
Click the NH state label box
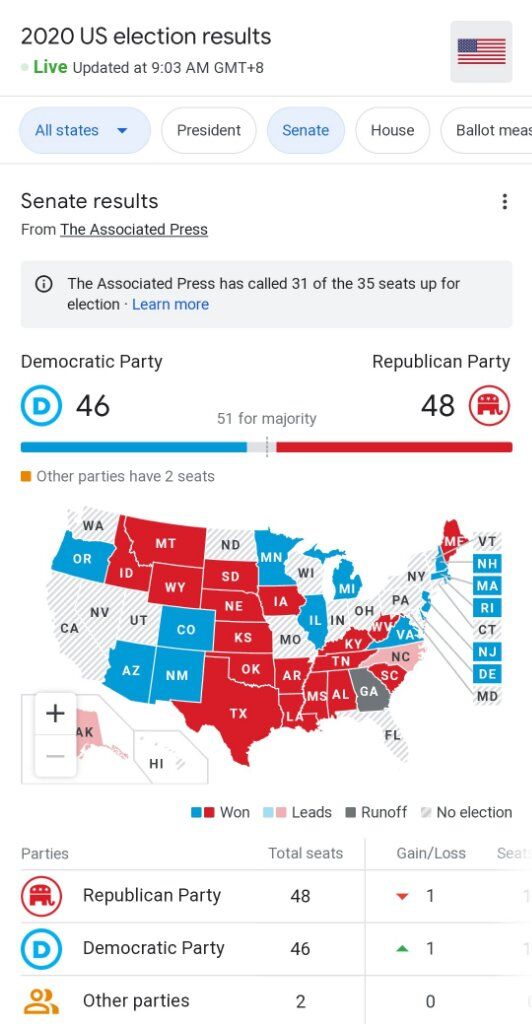[487, 564]
